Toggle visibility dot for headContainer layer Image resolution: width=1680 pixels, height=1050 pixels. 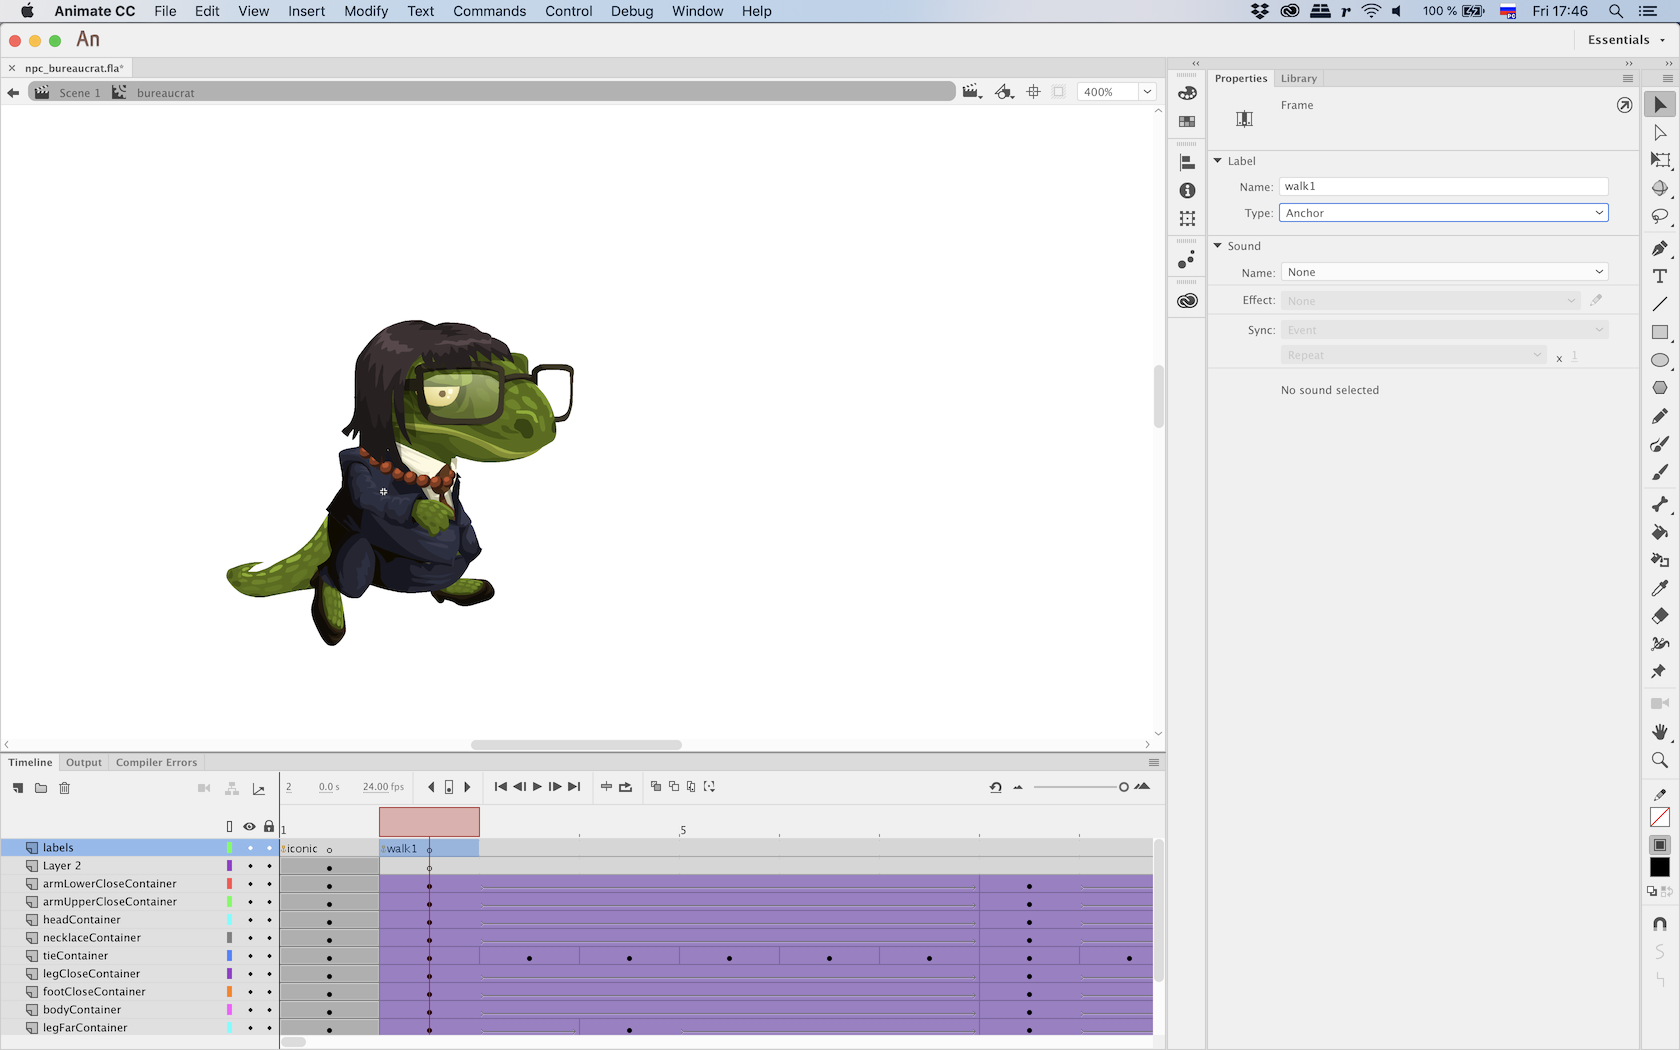[250, 920]
